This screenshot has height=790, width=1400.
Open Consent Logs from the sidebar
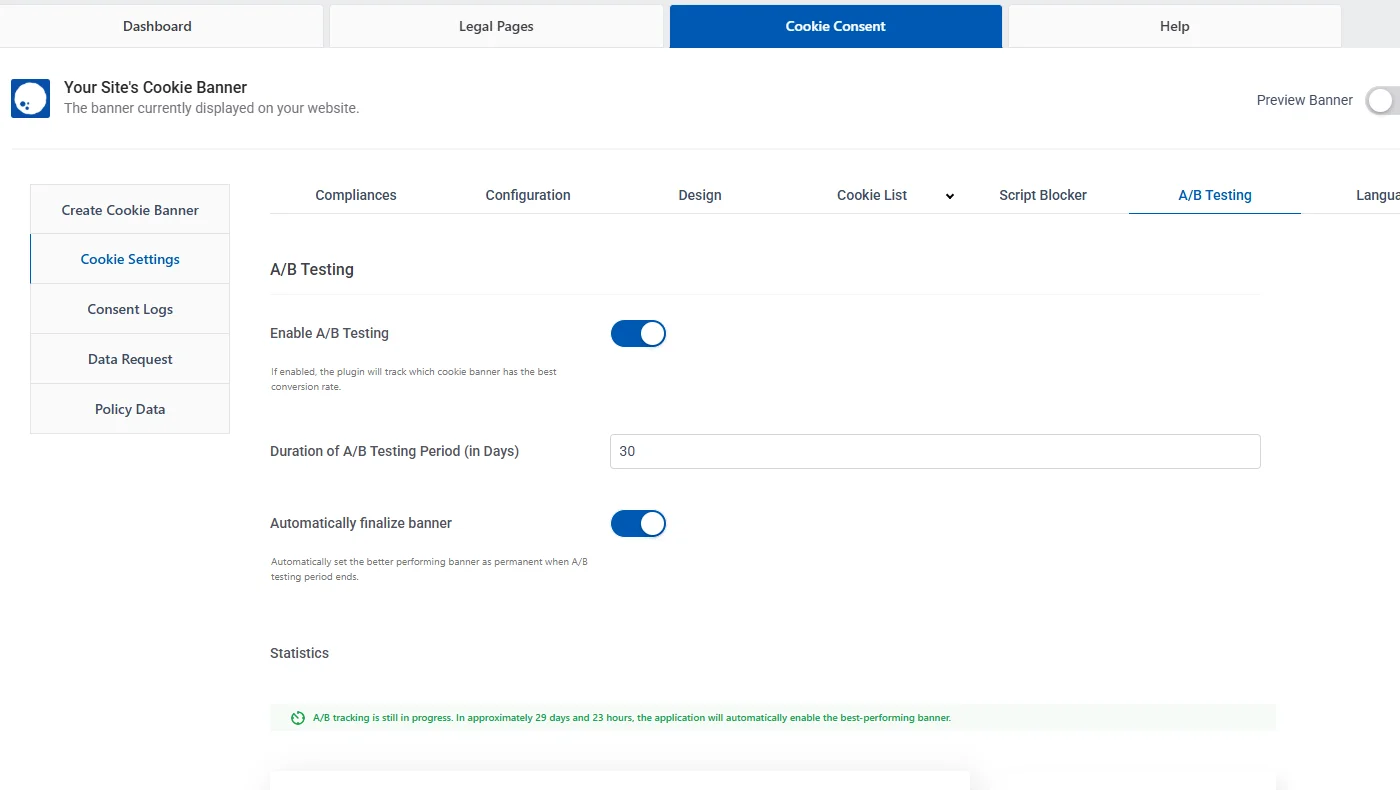tap(130, 309)
